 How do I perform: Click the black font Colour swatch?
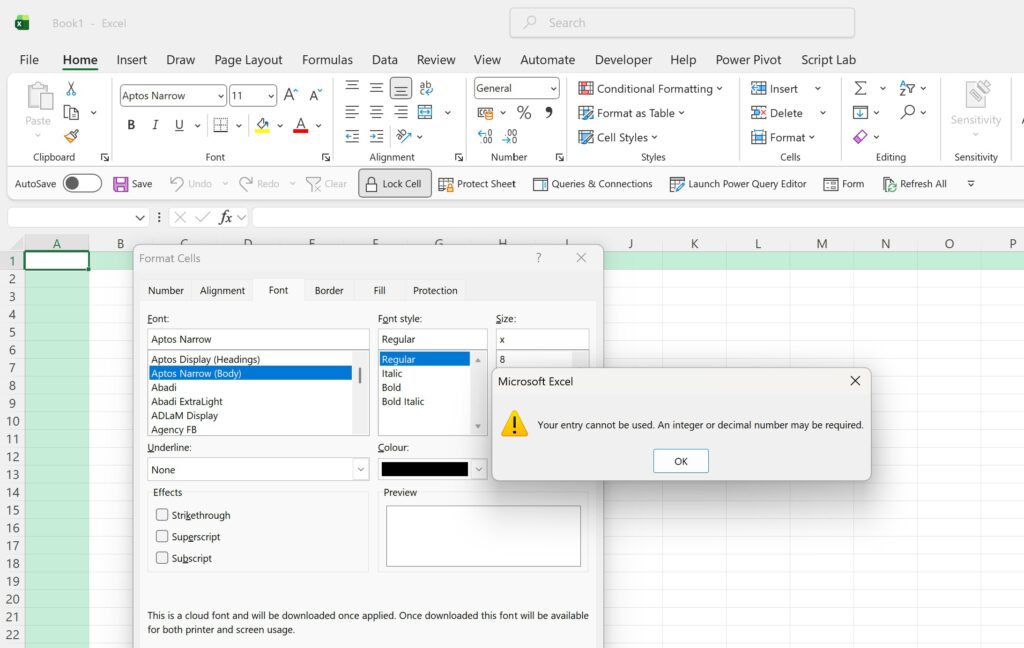(x=424, y=469)
